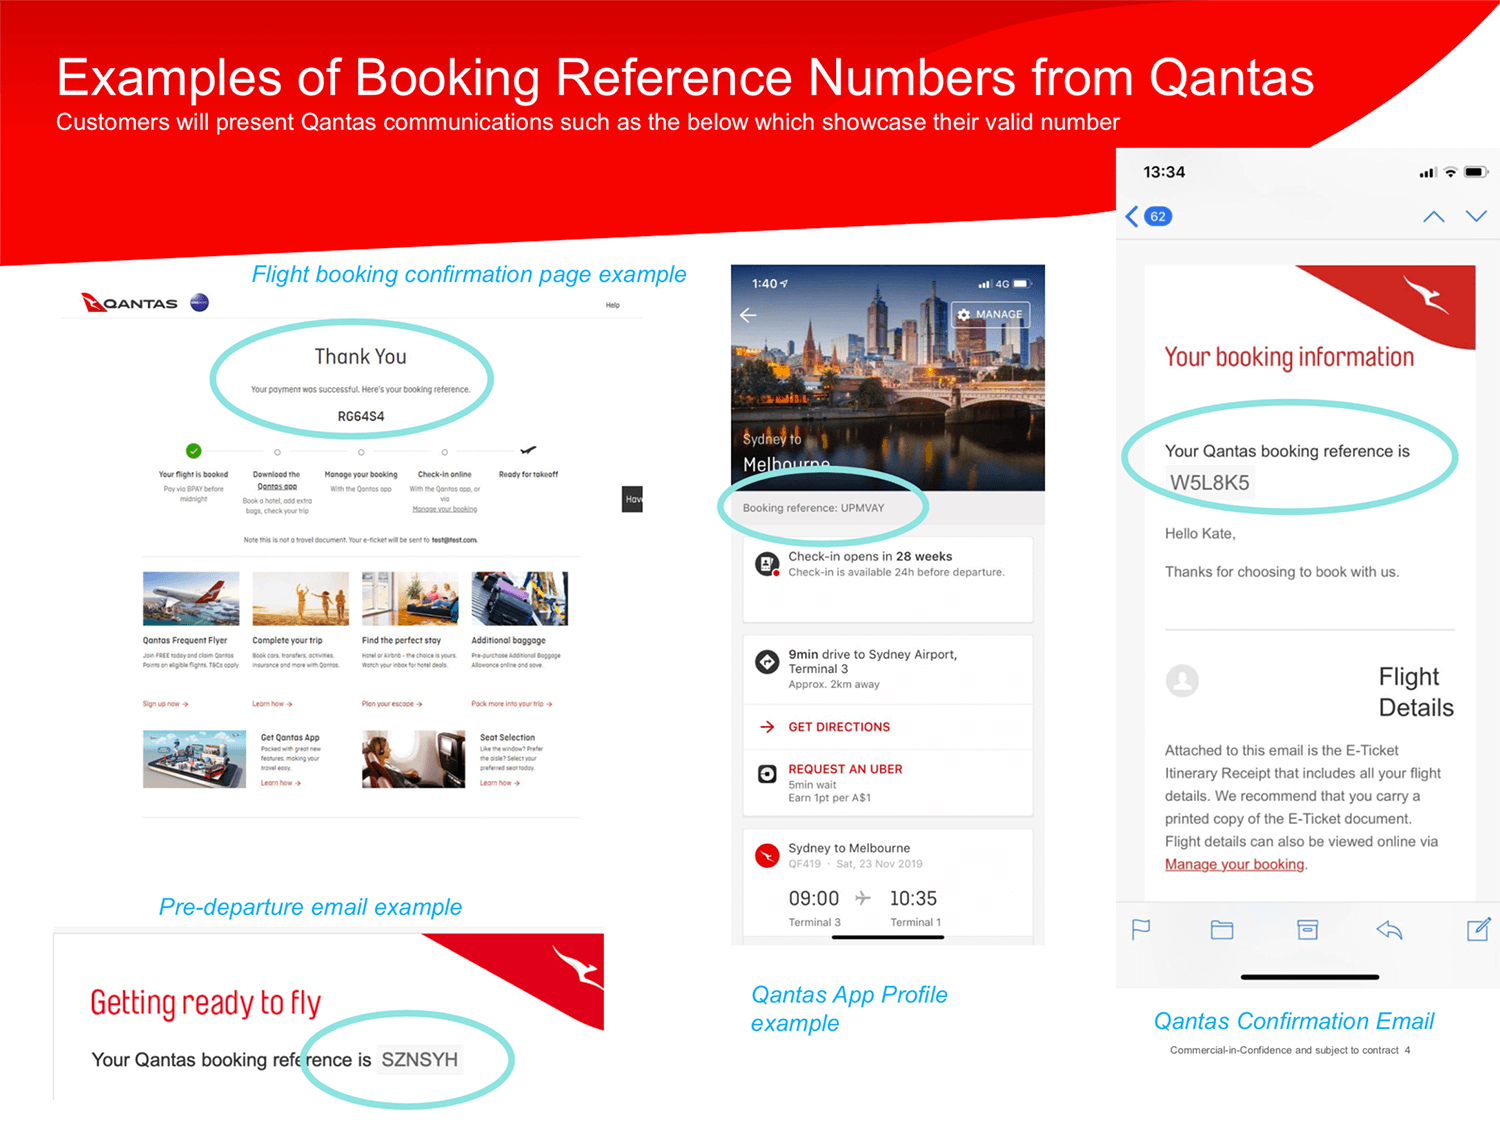Click Learn how under Get Qantas App
This screenshot has width=1500, height=1125.
point(281,783)
